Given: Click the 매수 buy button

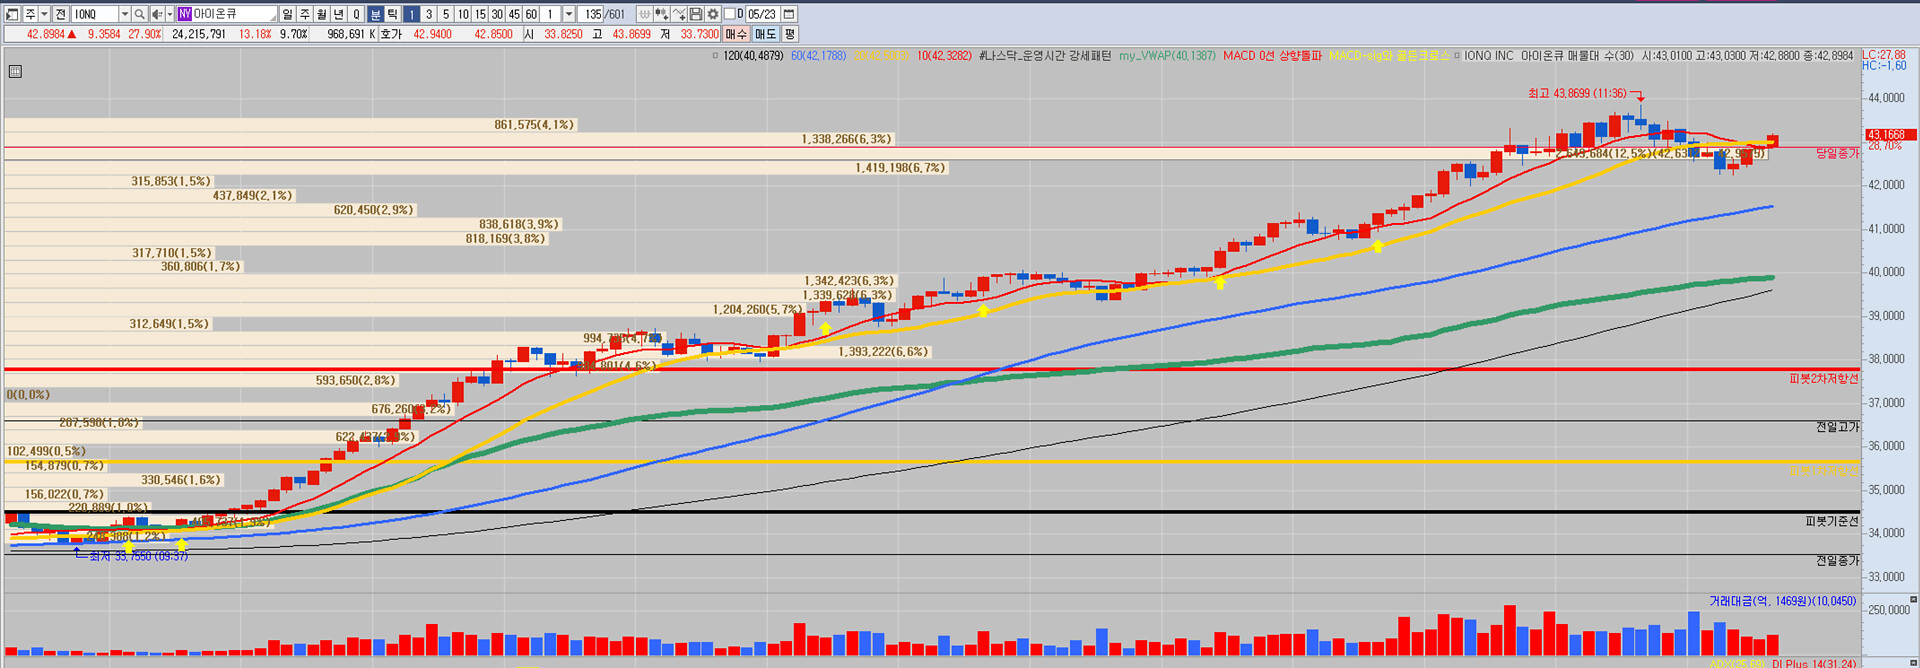Looking at the screenshot, I should point(736,34).
